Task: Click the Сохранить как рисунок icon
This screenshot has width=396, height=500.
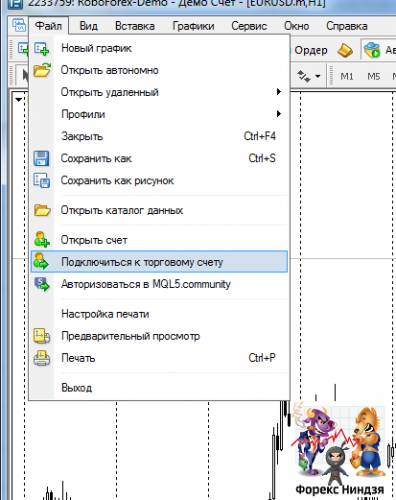Action: click(42, 181)
